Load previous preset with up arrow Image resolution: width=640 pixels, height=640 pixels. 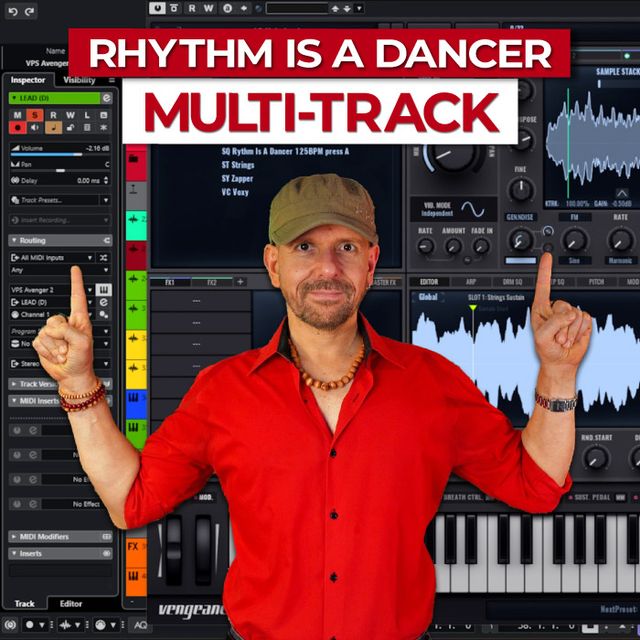tap(335, 8)
